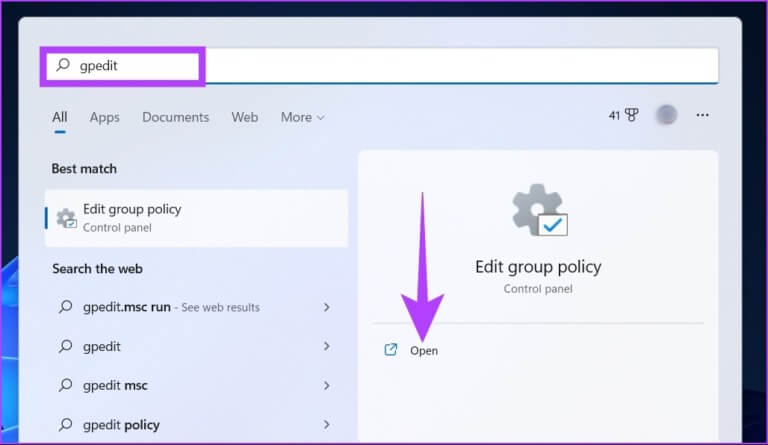Click search icon beside gpedit msc

66,385
